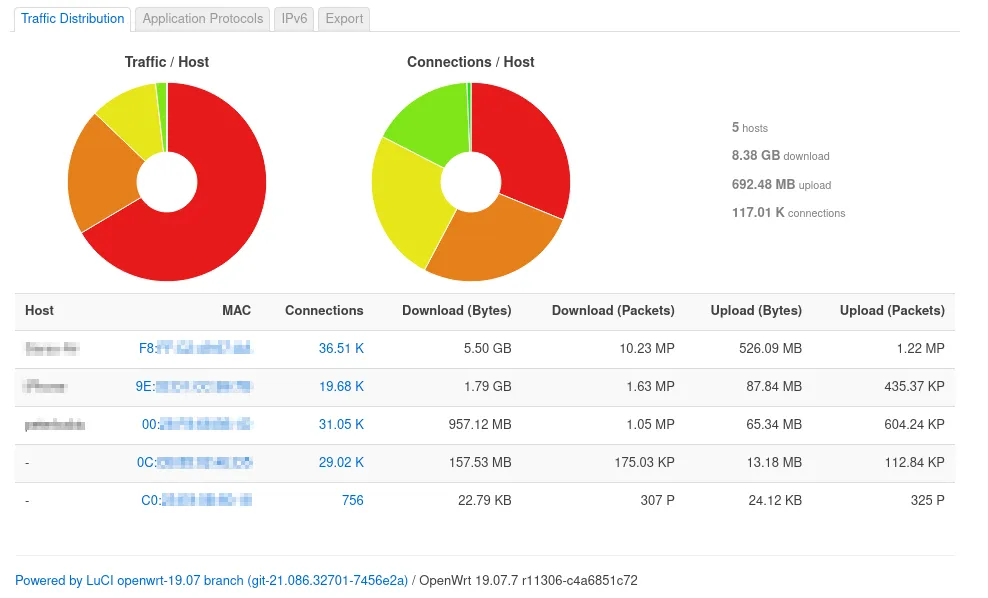The image size is (988, 598).
Task: Click the 19.68 K connections link
Action: click(341, 386)
